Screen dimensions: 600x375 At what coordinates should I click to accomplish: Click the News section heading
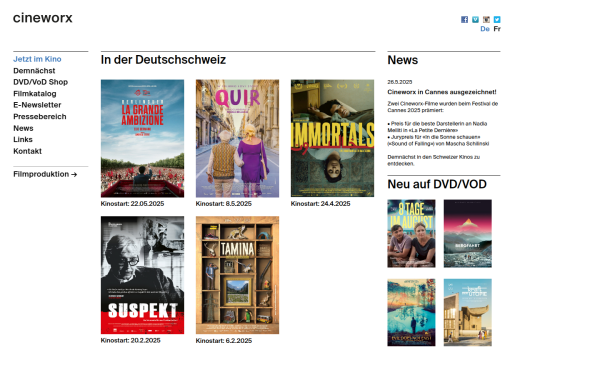[403, 60]
